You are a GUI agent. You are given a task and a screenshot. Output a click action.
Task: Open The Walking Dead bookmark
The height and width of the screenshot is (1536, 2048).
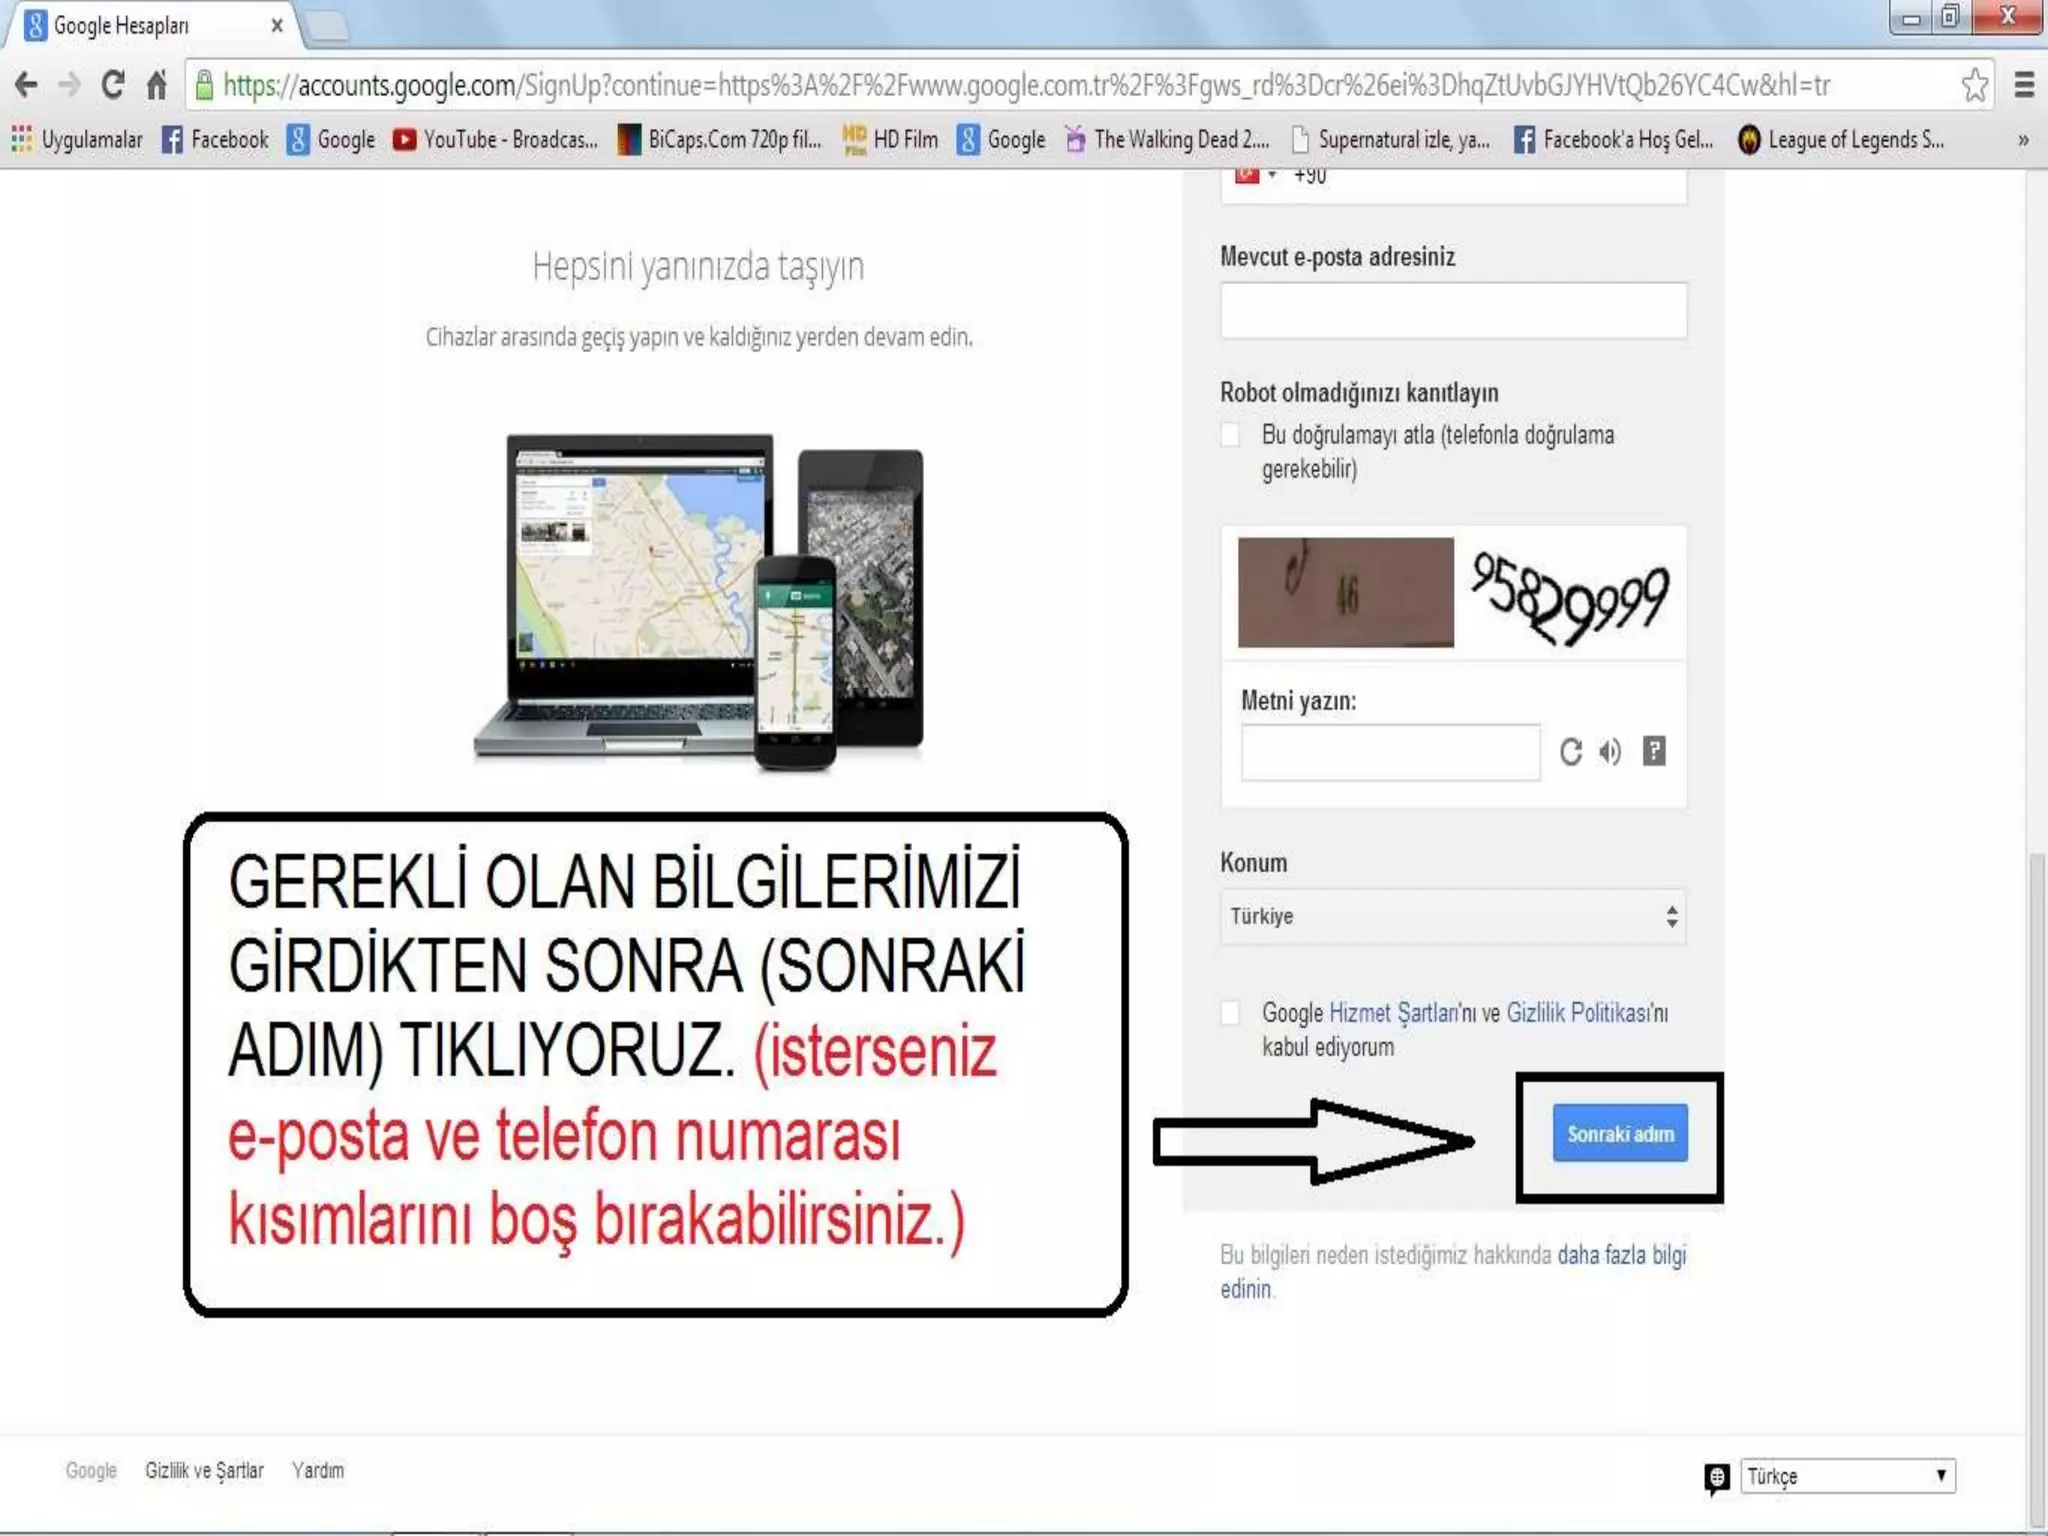click(x=1167, y=139)
